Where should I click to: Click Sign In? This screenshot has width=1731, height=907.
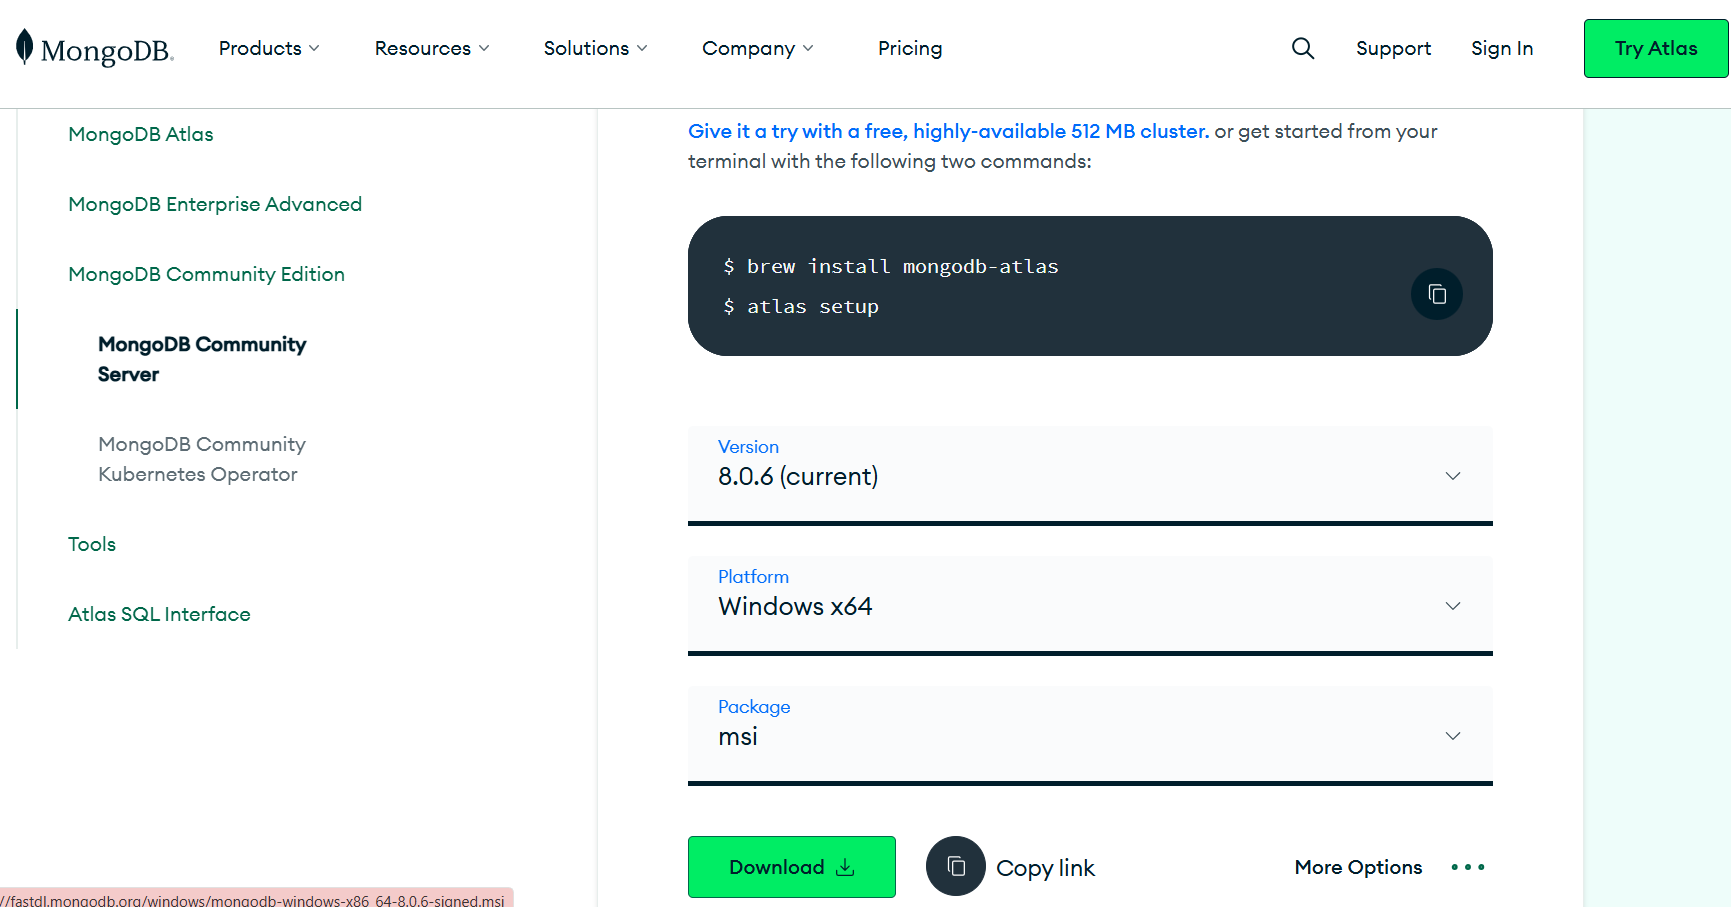point(1502,48)
